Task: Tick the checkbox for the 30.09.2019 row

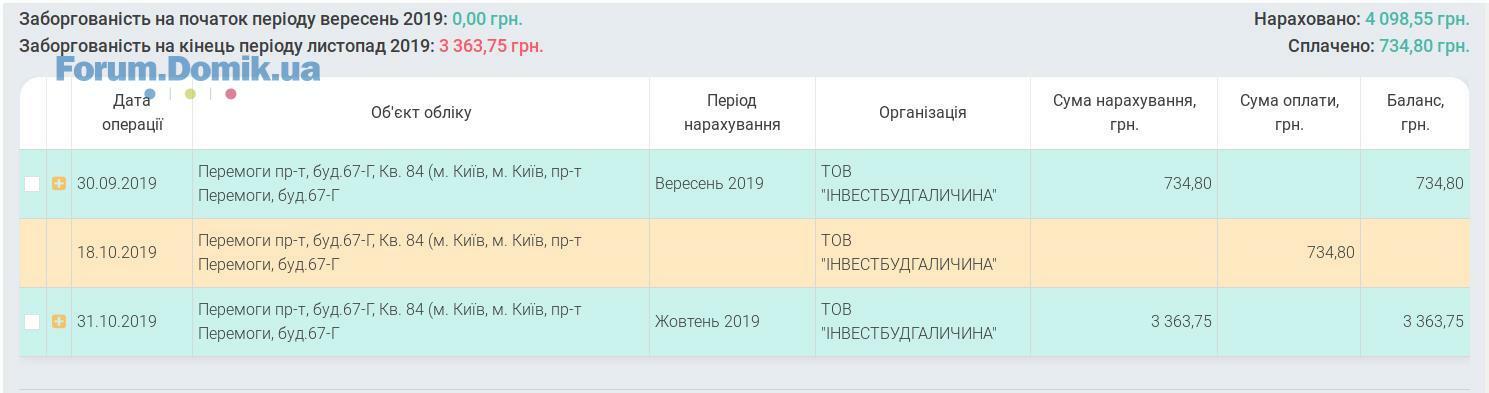Action: tap(32, 184)
